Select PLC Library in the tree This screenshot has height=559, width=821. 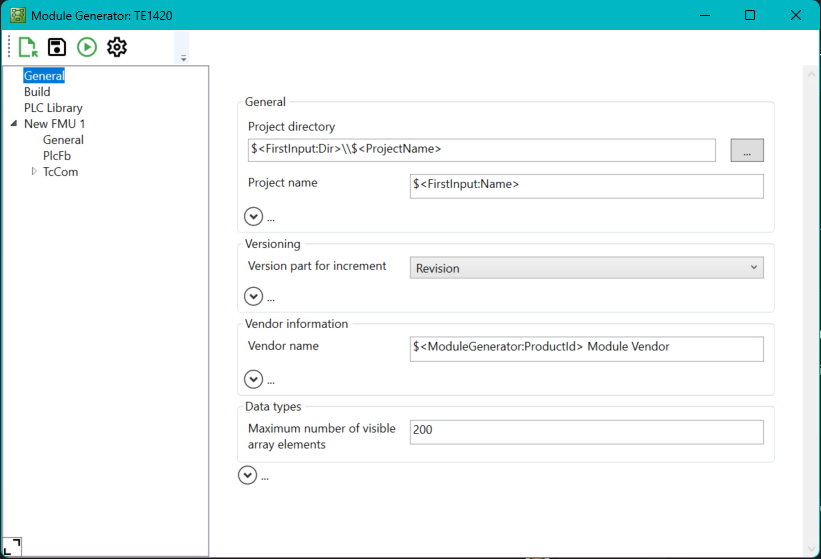coord(53,108)
